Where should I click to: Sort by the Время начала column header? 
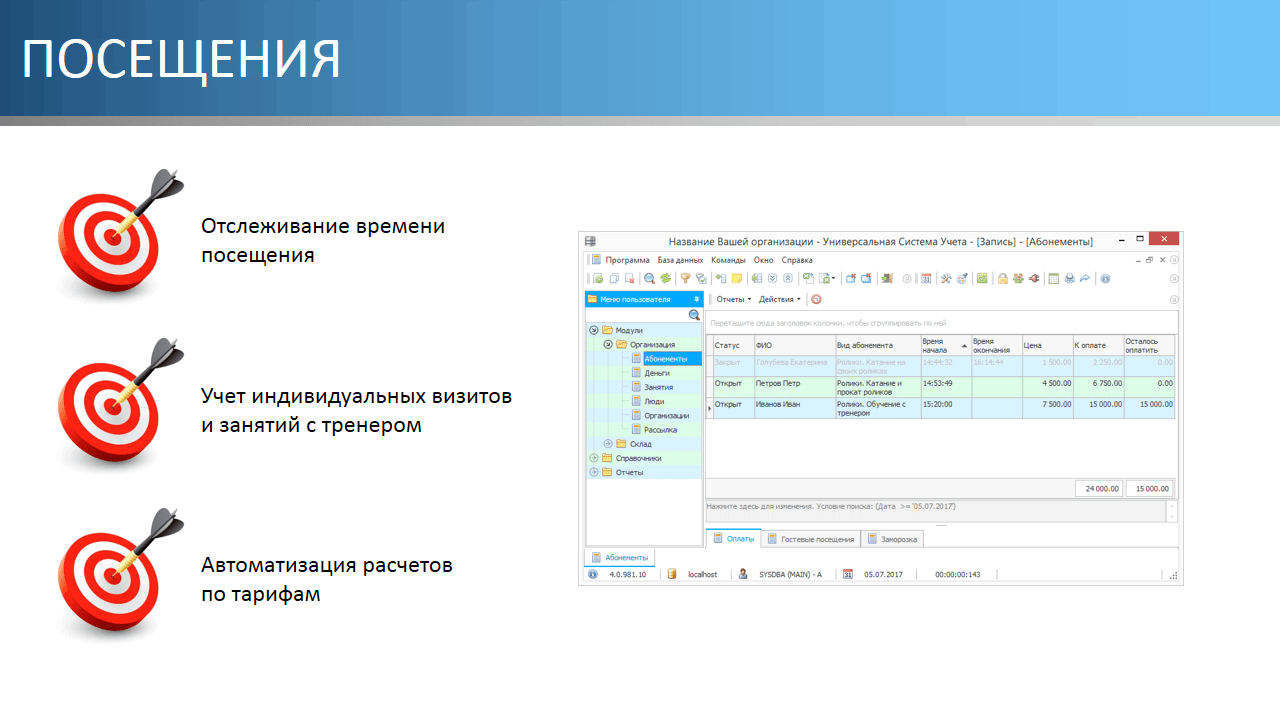pos(945,345)
